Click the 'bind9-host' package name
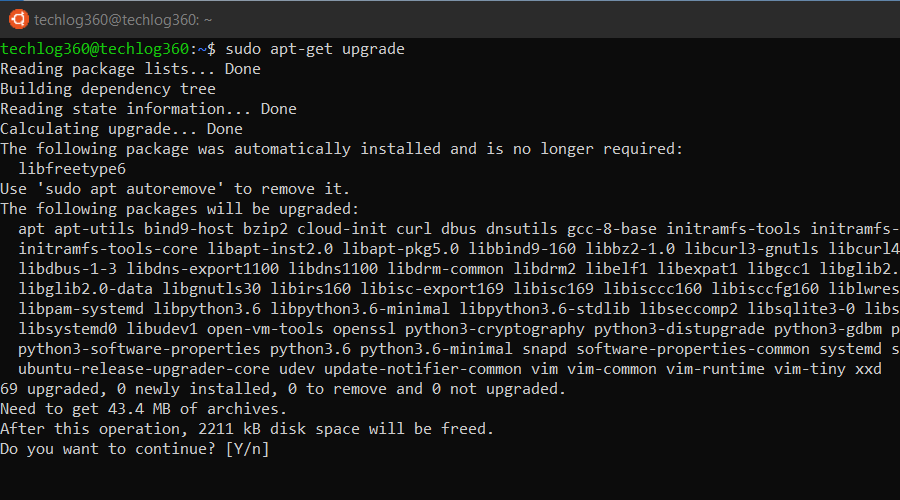Screen dimensions: 900x500 189,229
